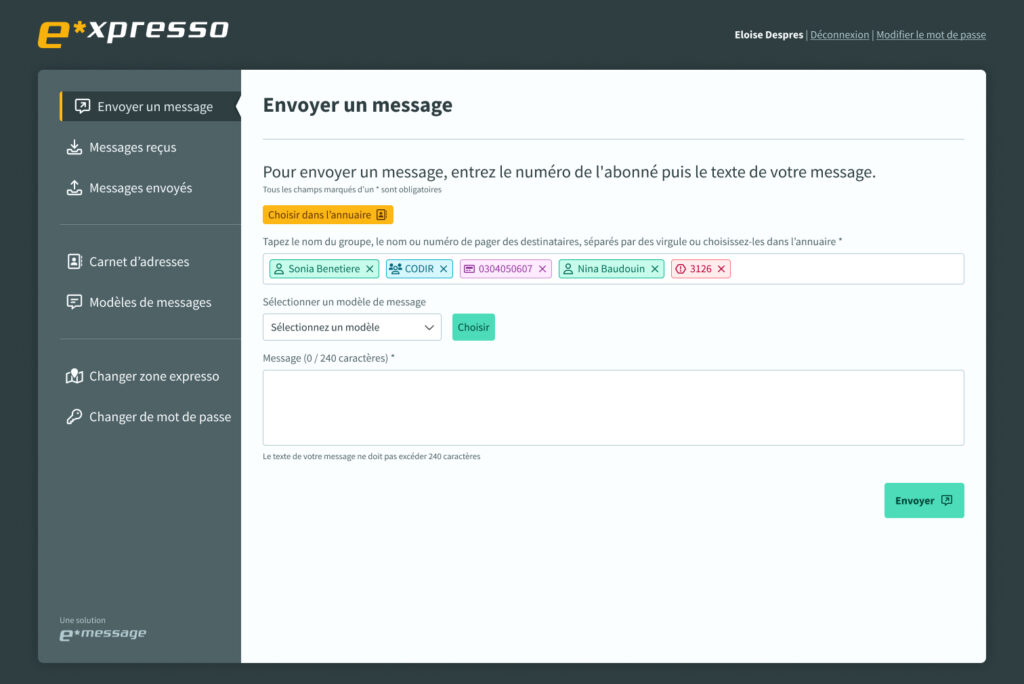Click the Modèles de messages template icon
Screen dimensions: 1024x684
(x=74, y=301)
